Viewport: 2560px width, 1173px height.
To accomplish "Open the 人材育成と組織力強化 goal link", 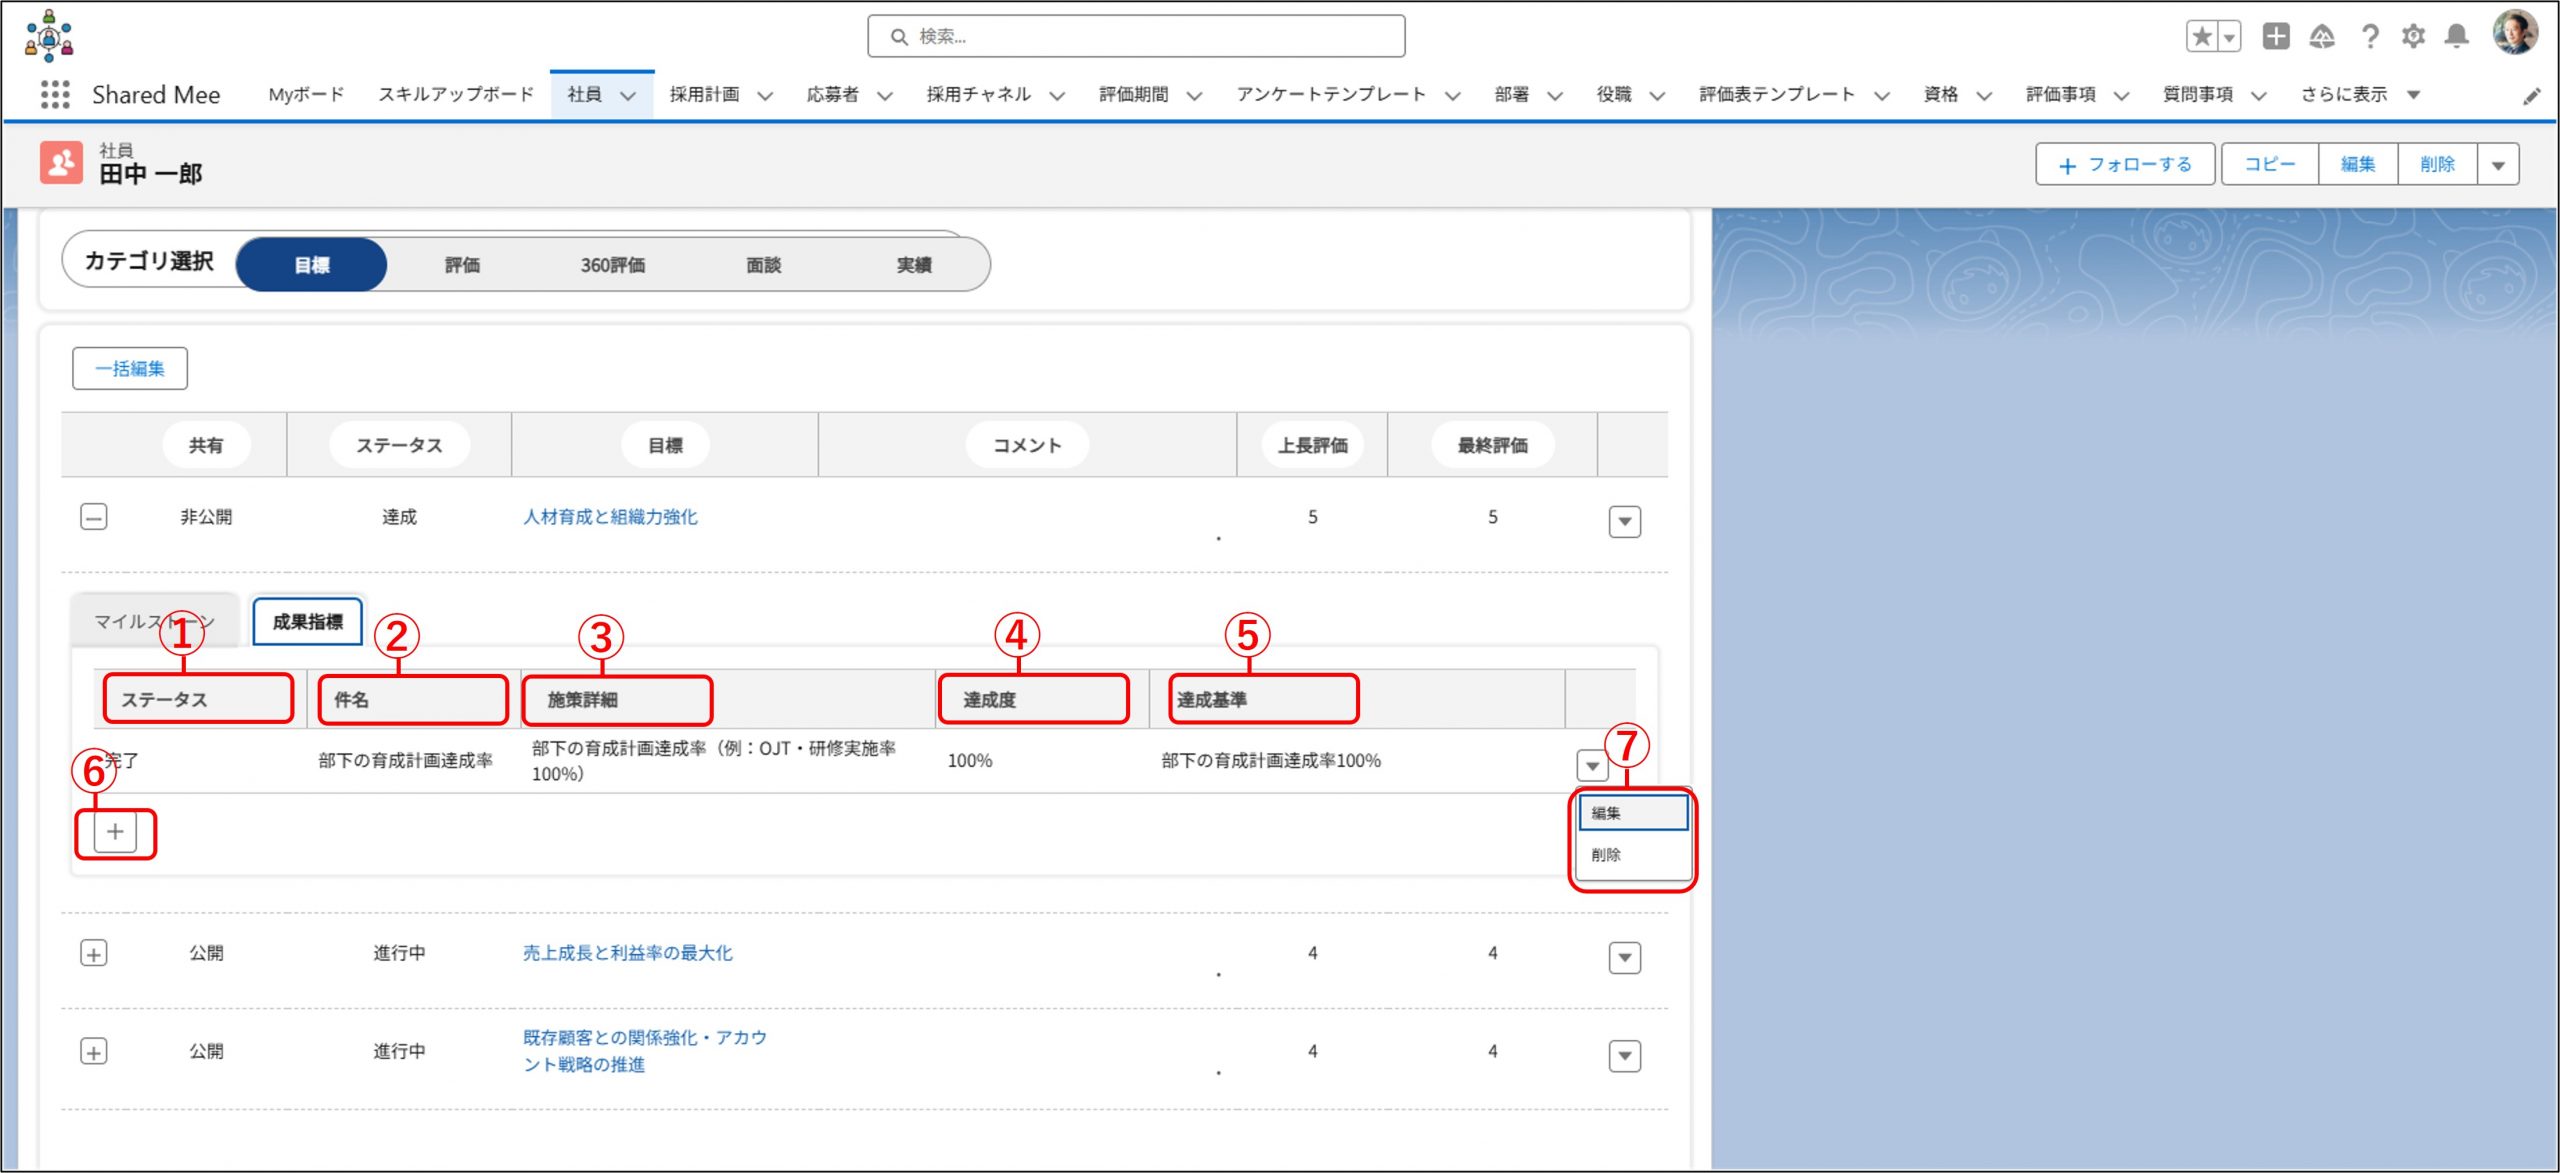I will pos(610,517).
